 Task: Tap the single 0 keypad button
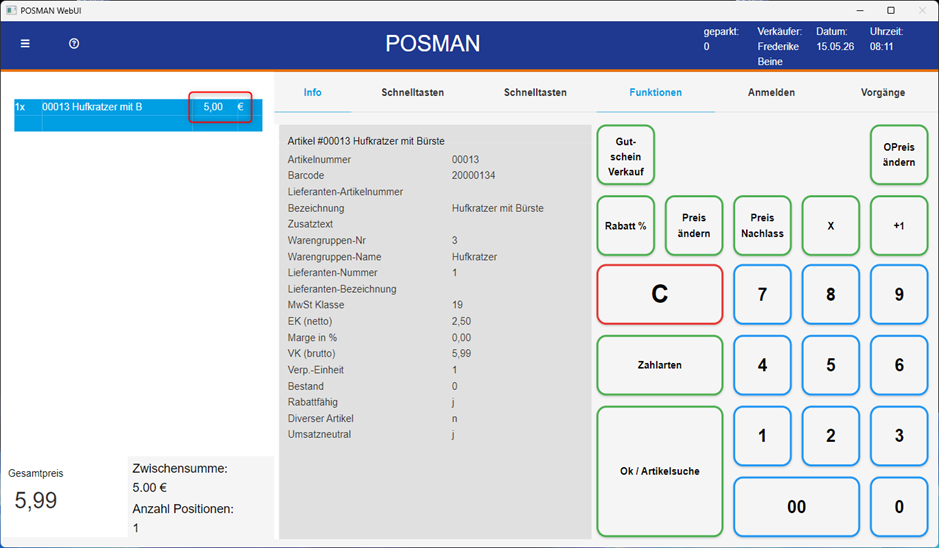point(899,507)
